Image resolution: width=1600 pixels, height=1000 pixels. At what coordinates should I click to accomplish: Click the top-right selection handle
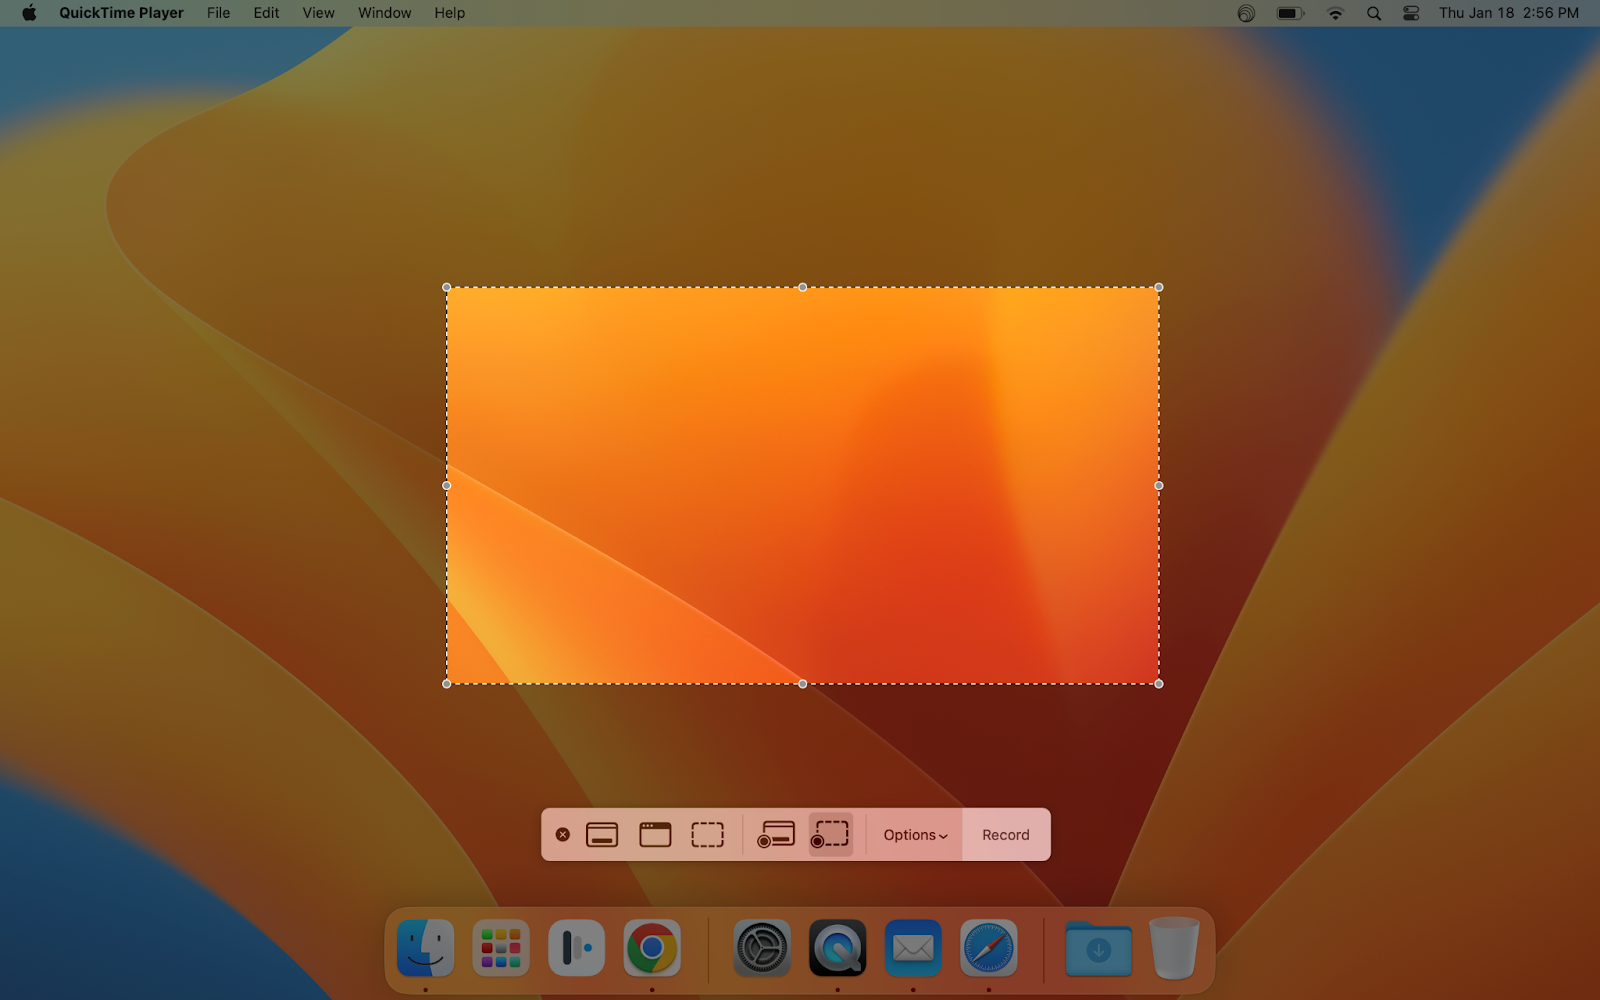[1159, 287]
